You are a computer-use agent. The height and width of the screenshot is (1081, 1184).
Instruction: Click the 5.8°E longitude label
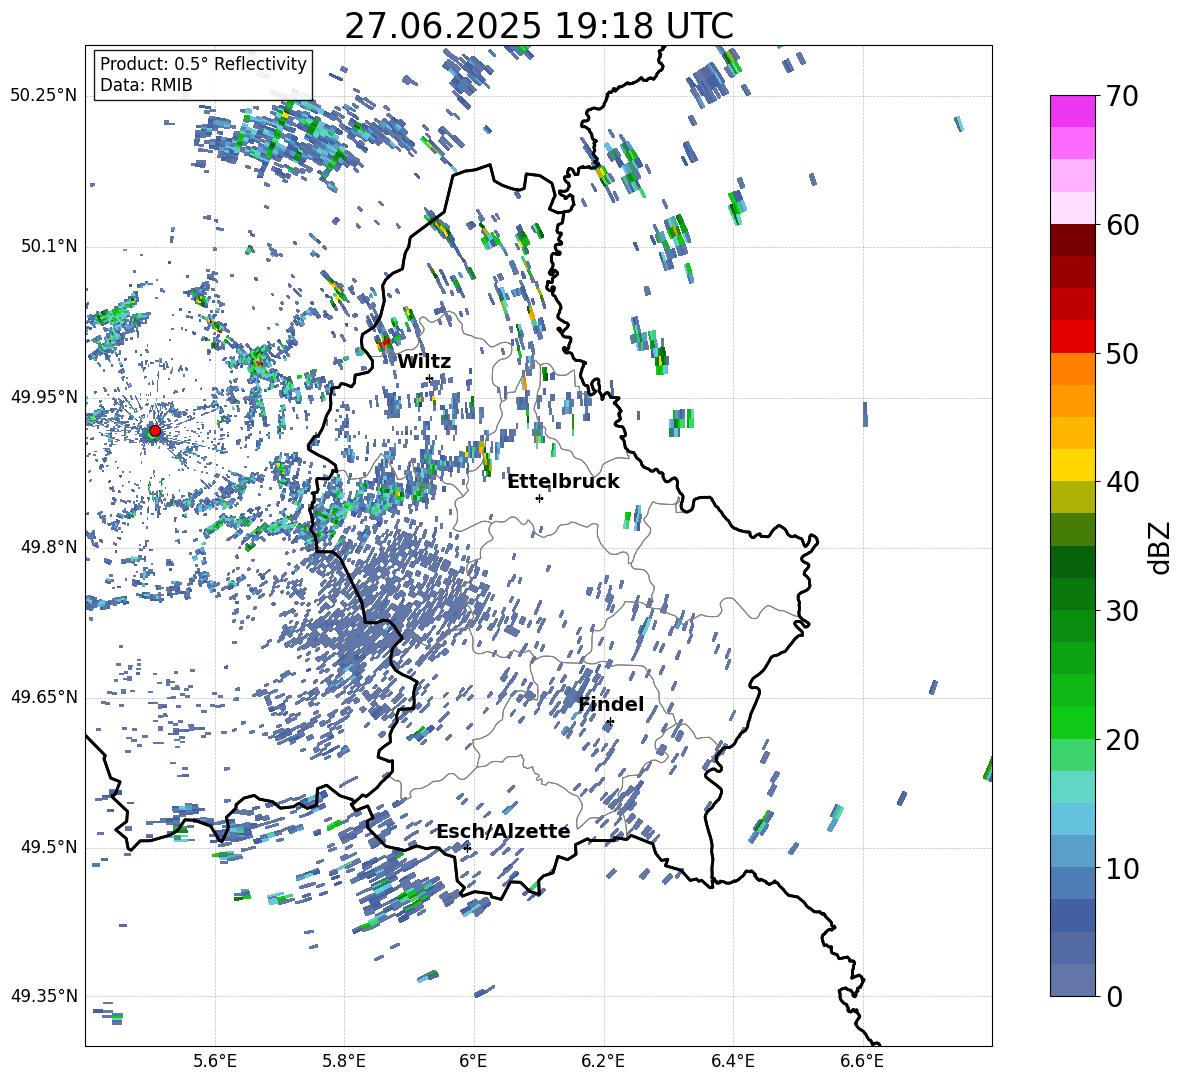344,1061
